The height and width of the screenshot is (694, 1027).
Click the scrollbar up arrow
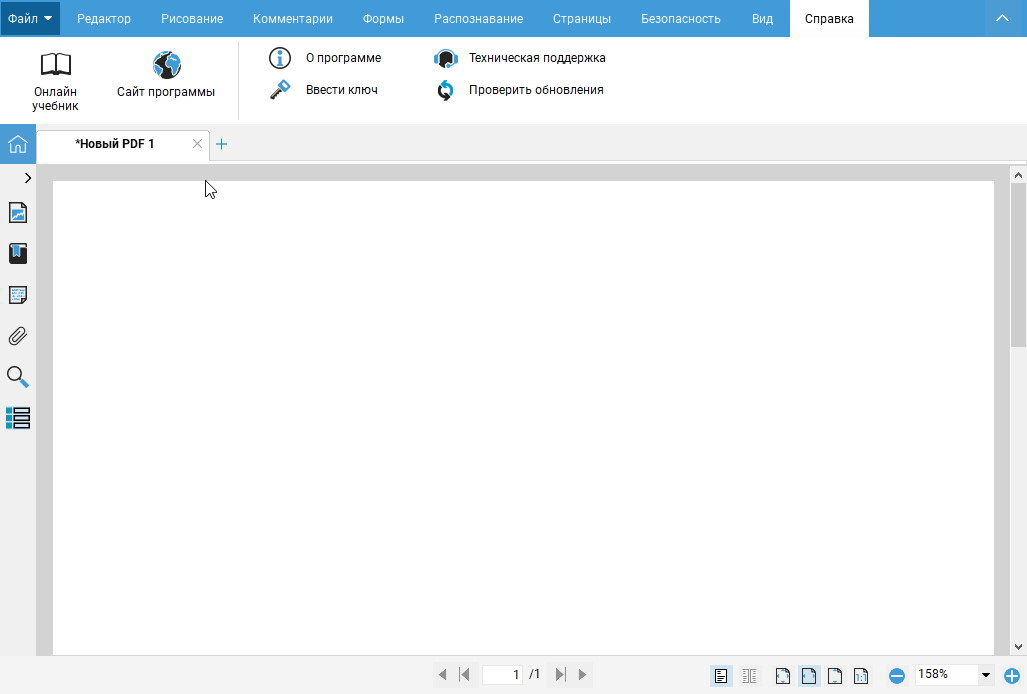tap(1018, 175)
